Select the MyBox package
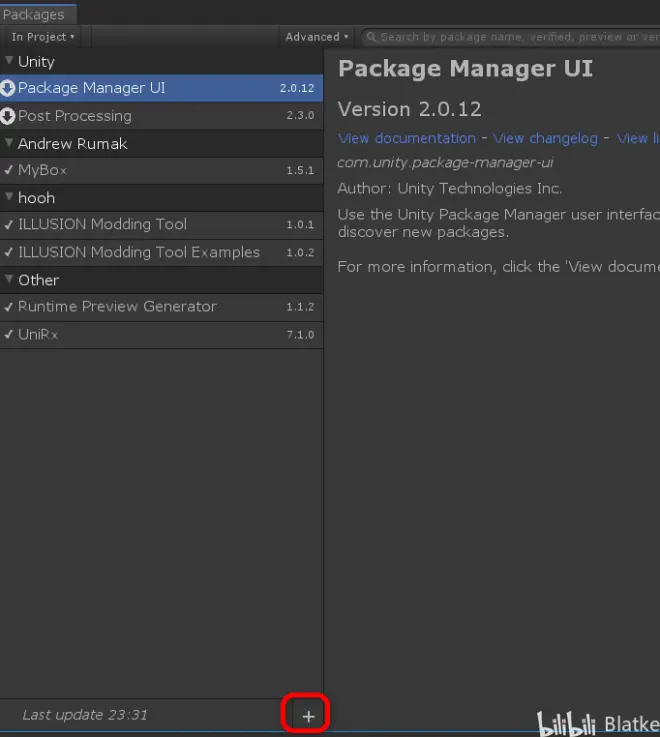Screen dimensions: 660x737 pos(161,170)
